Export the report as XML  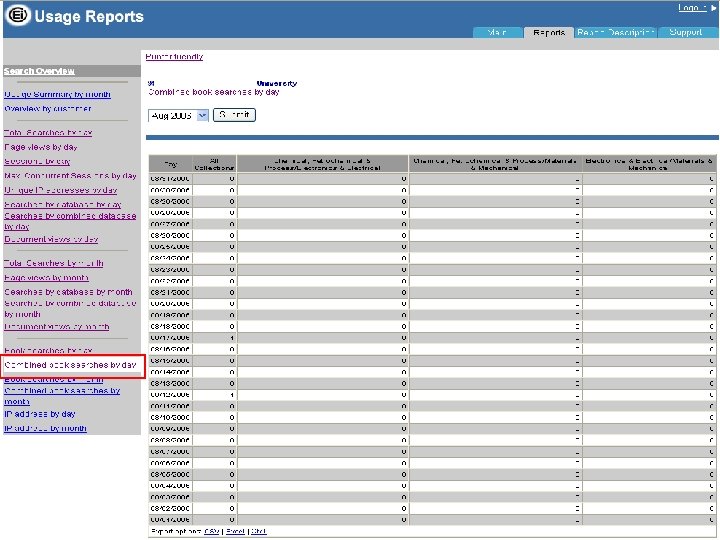[x=259, y=531]
